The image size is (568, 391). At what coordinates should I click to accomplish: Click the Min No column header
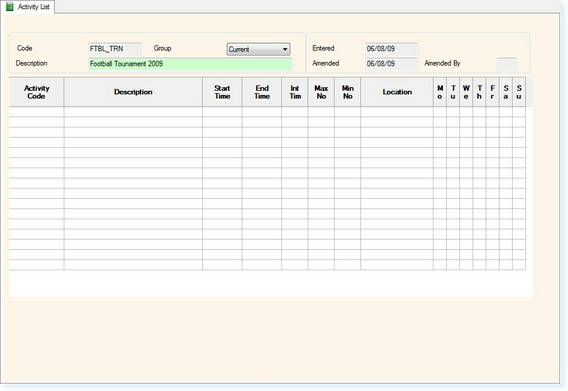click(347, 92)
